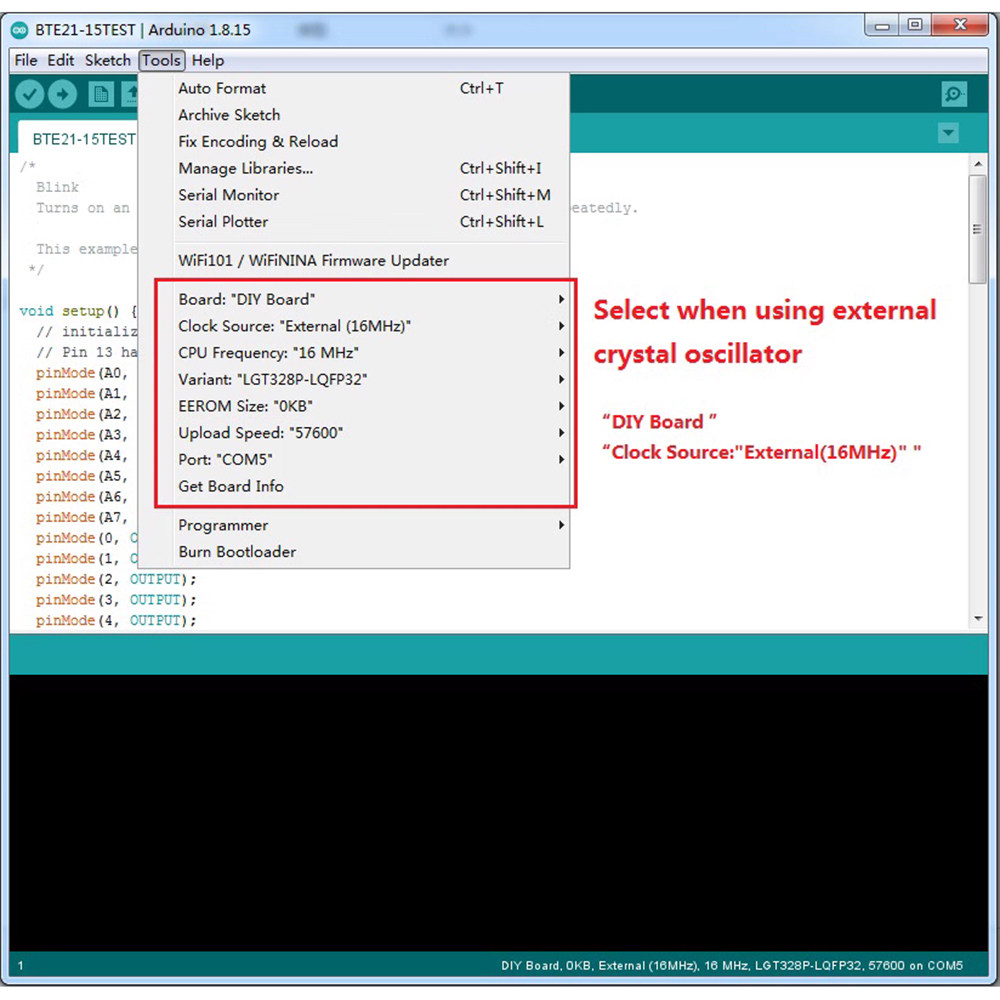Click the Blink comment line

tap(57, 188)
